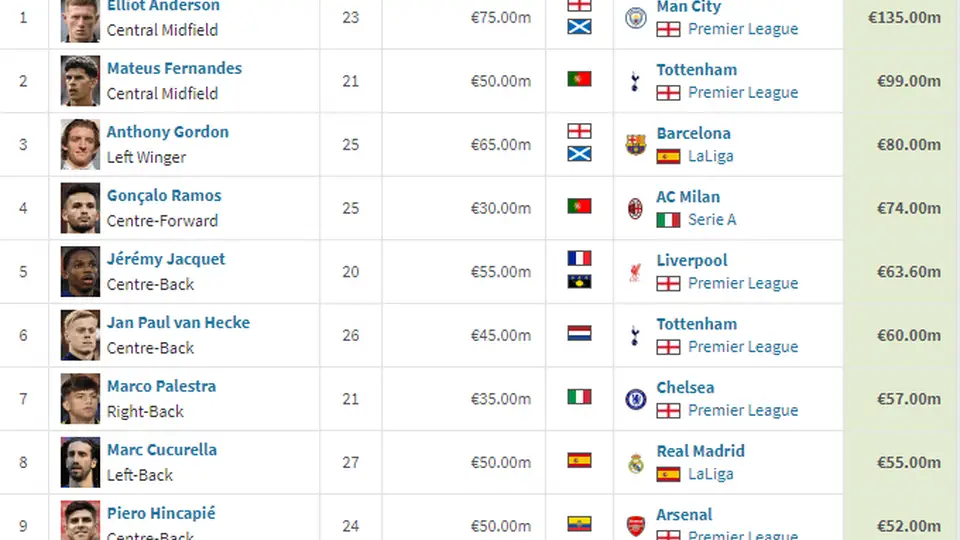The height and width of the screenshot is (540, 960).
Task: Click Jan Paul van Hecke photo thumbnail
Action: (80, 336)
